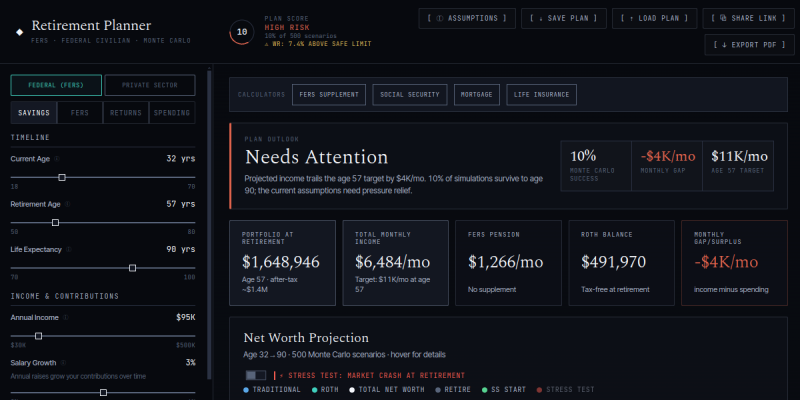Click the Monthly Gap/Surplus card

tap(734, 263)
